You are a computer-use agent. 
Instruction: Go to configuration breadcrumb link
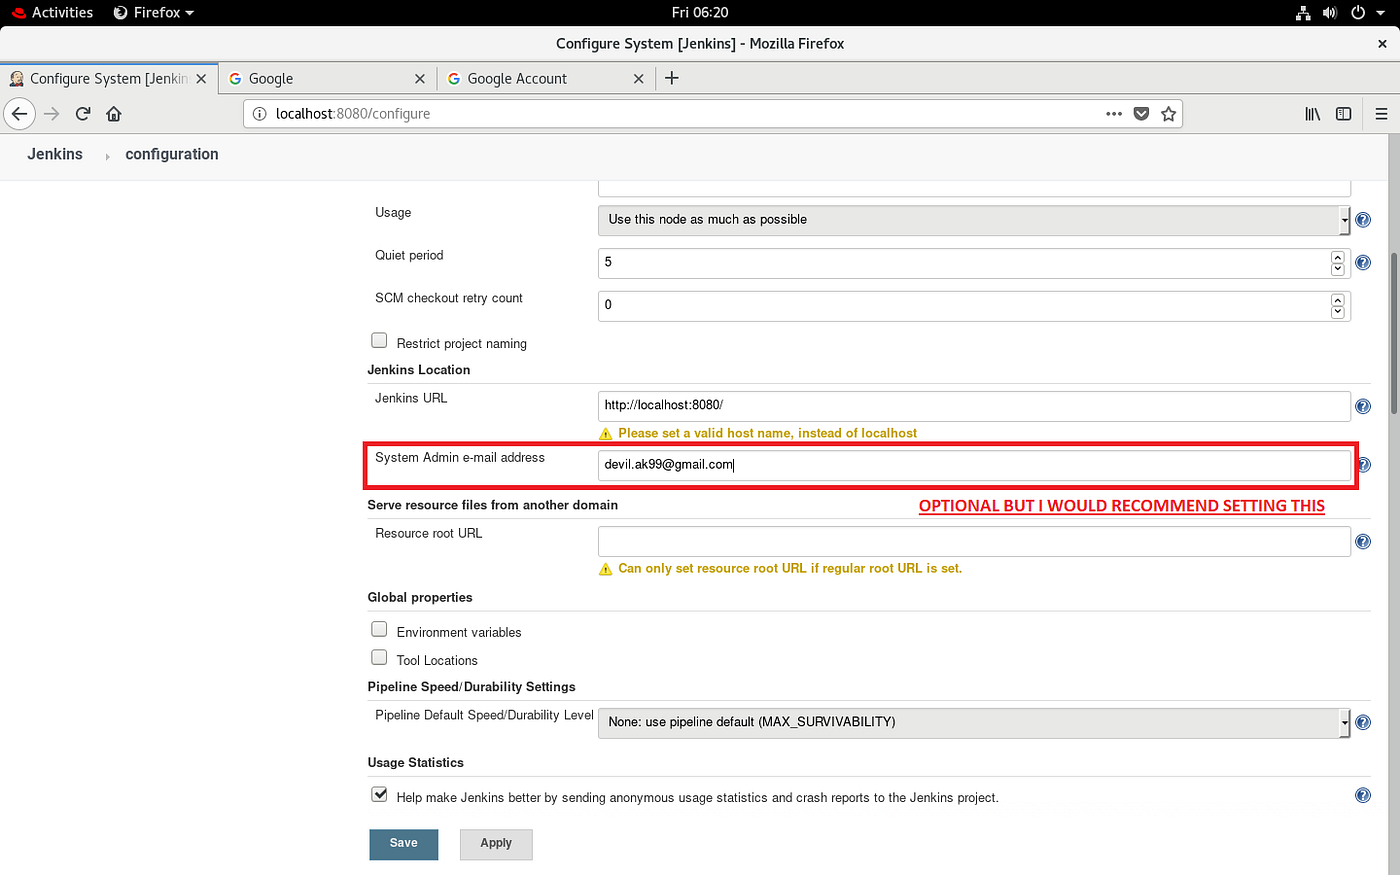tap(172, 155)
